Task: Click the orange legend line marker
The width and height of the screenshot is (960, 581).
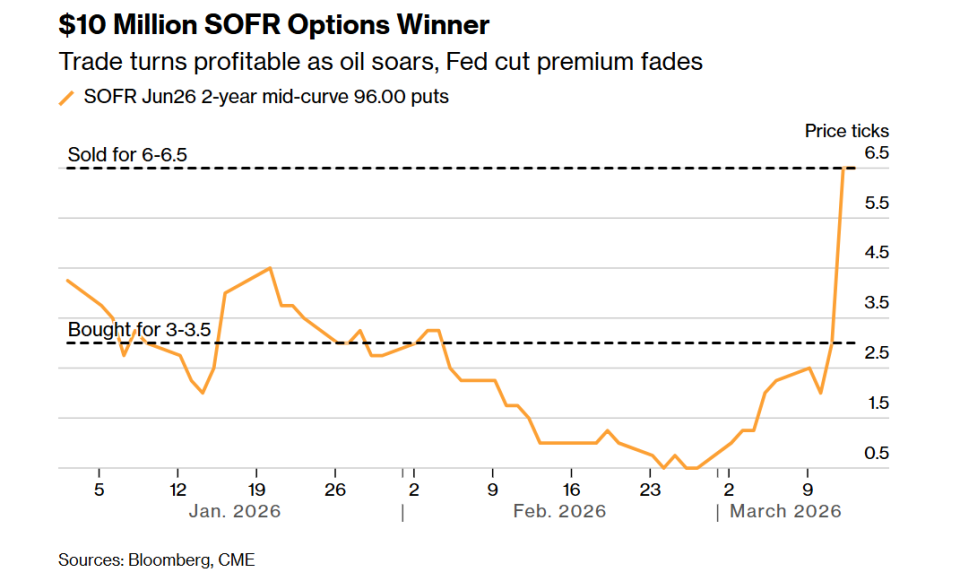Action: pyautogui.click(x=67, y=98)
